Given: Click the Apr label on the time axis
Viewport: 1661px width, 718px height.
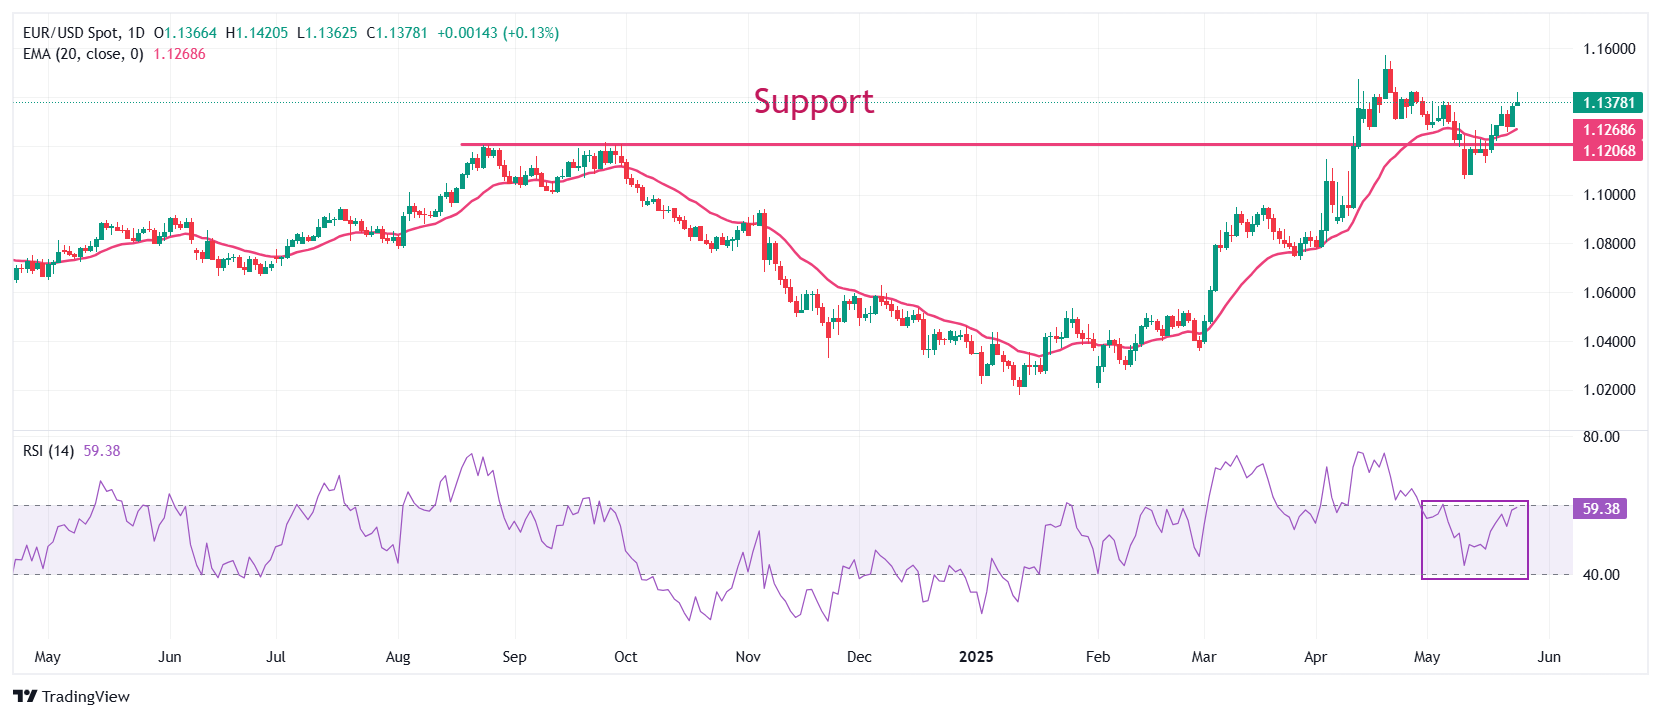Looking at the screenshot, I should [x=1316, y=657].
